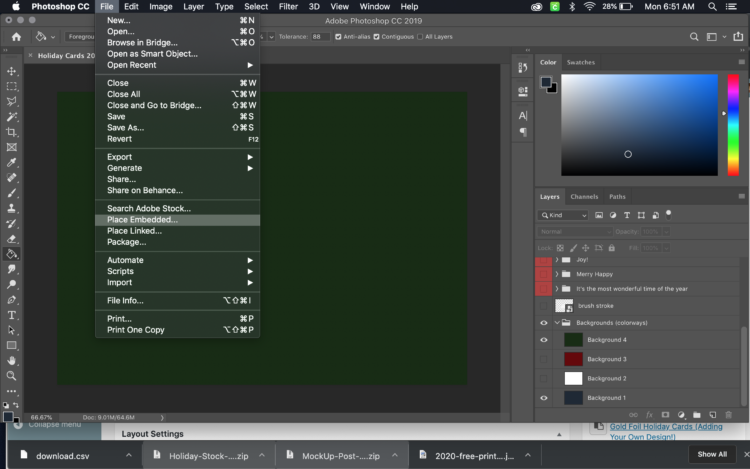The image size is (750, 469).
Task: Open the Layer menu
Action: click(193, 7)
